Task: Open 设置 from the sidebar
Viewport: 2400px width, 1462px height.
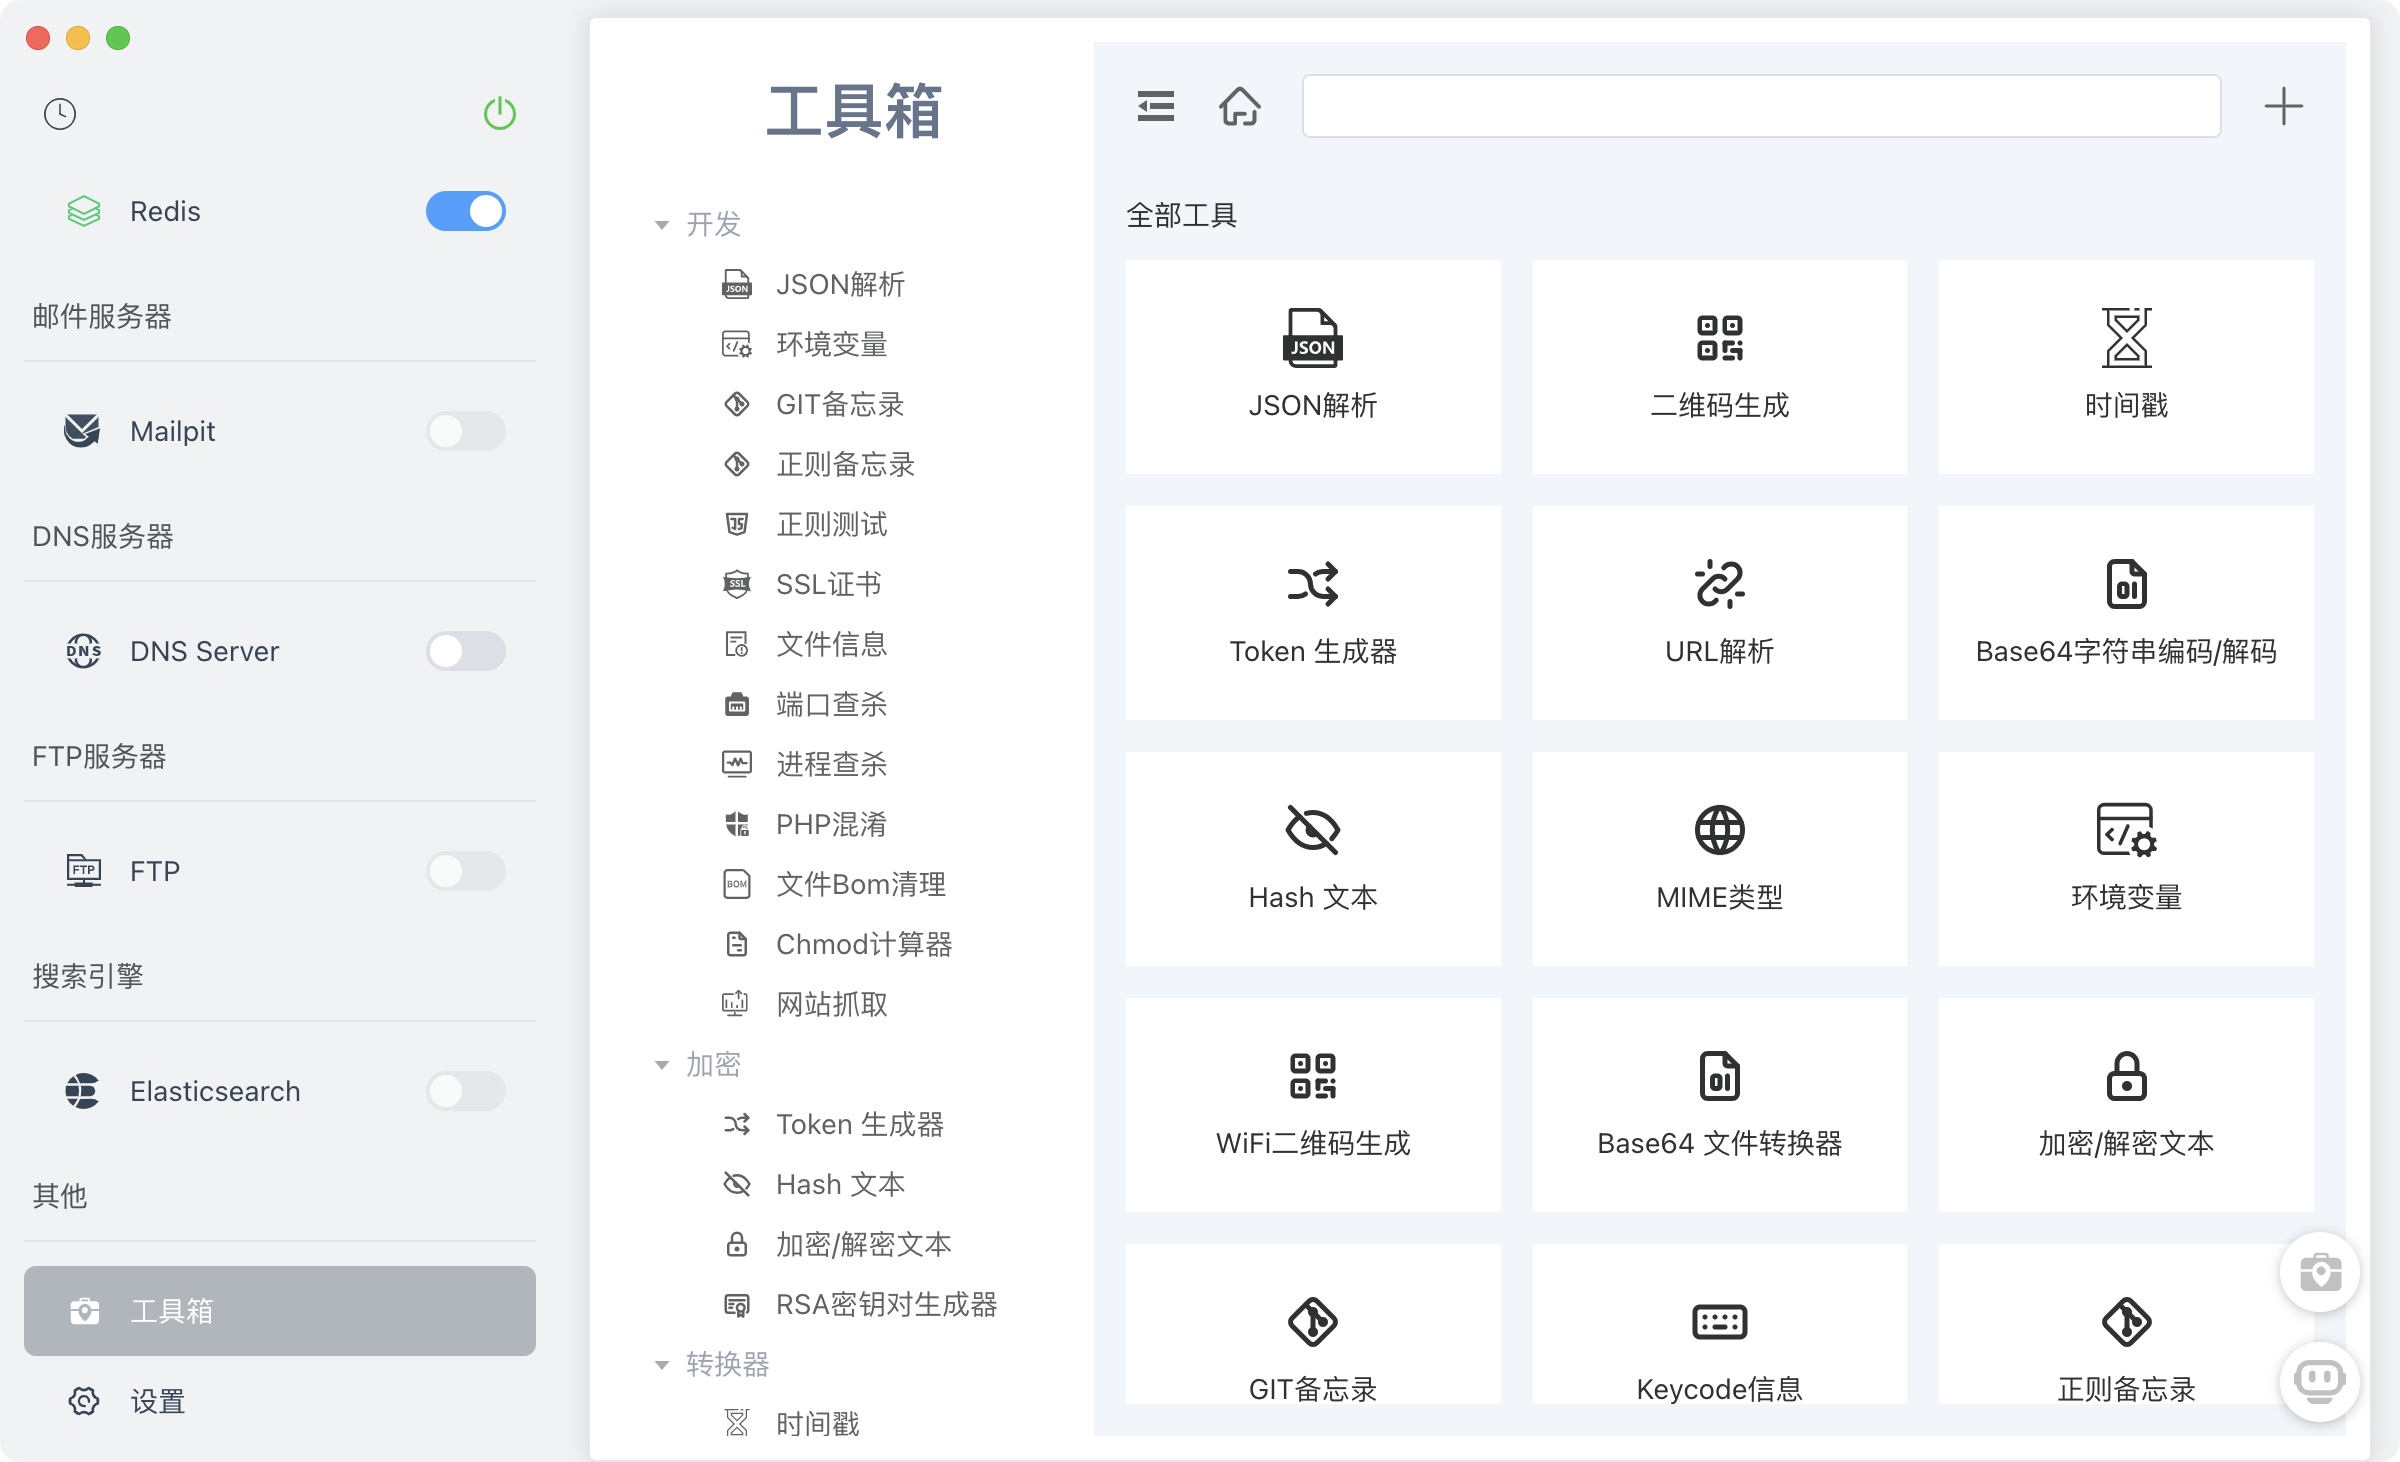Action: click(157, 1401)
